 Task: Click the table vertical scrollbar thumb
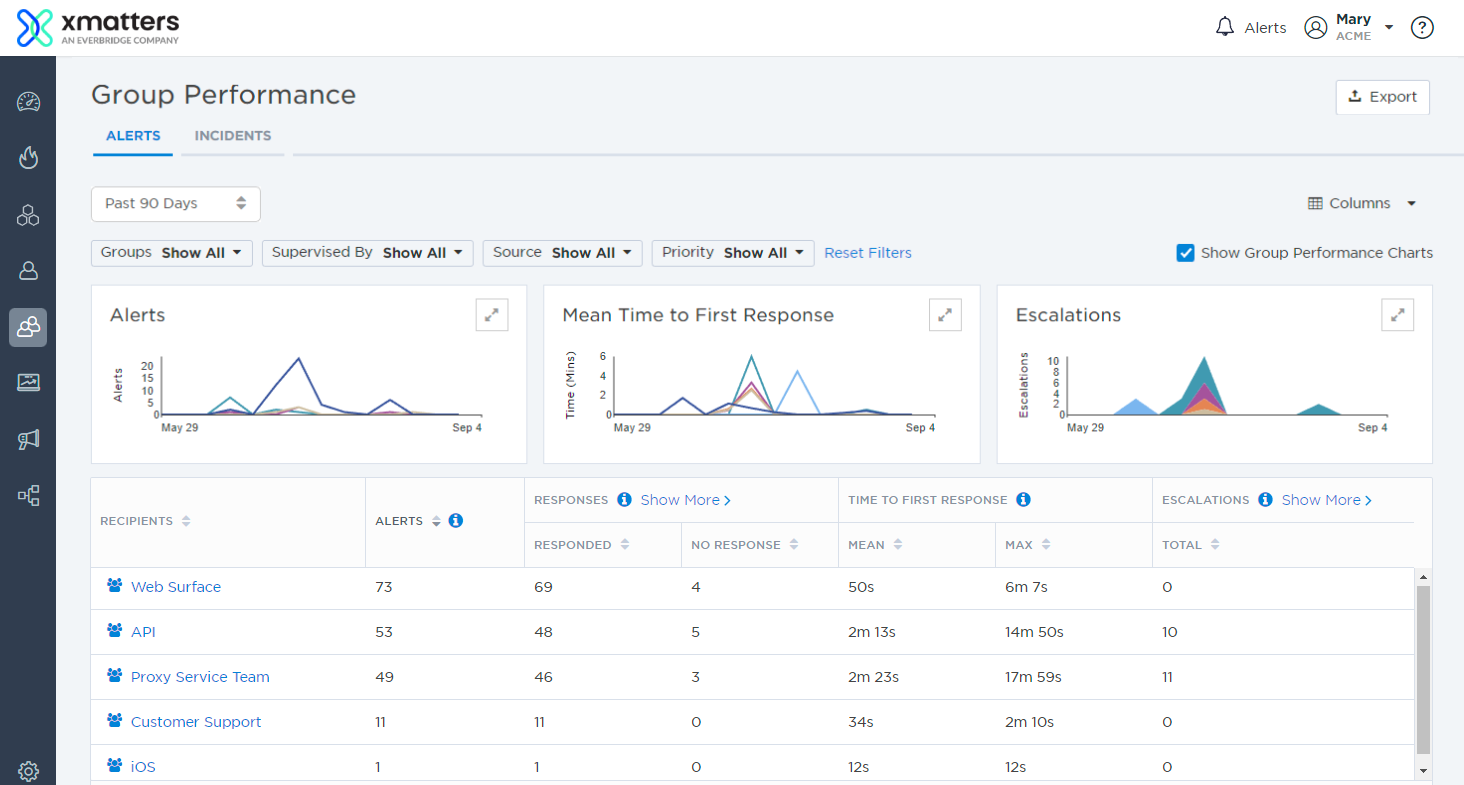(1424, 670)
